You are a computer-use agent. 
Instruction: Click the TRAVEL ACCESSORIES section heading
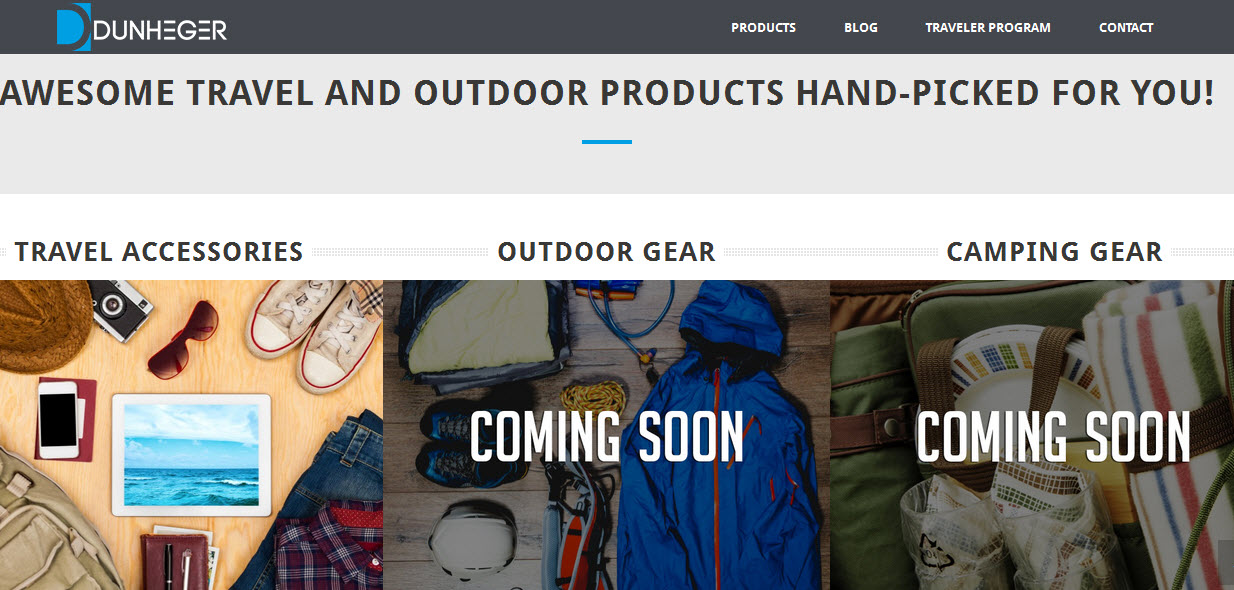pyautogui.click(x=159, y=251)
